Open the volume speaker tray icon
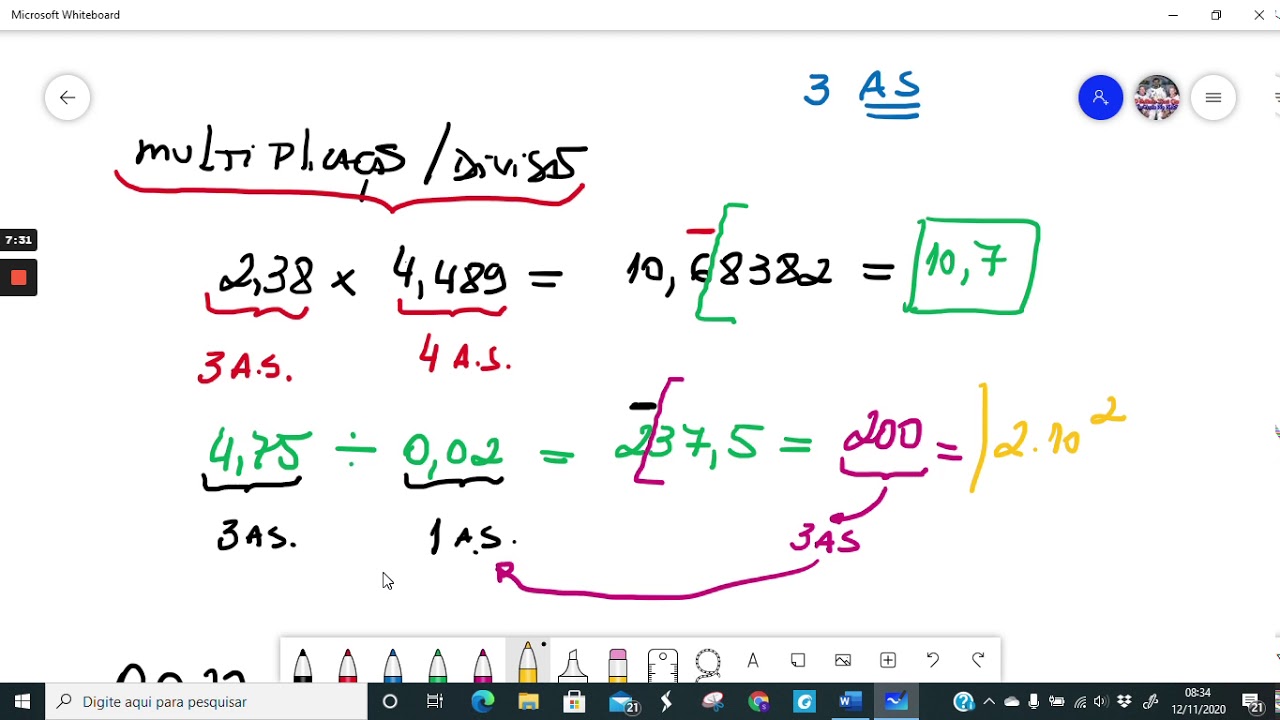 tap(1101, 701)
